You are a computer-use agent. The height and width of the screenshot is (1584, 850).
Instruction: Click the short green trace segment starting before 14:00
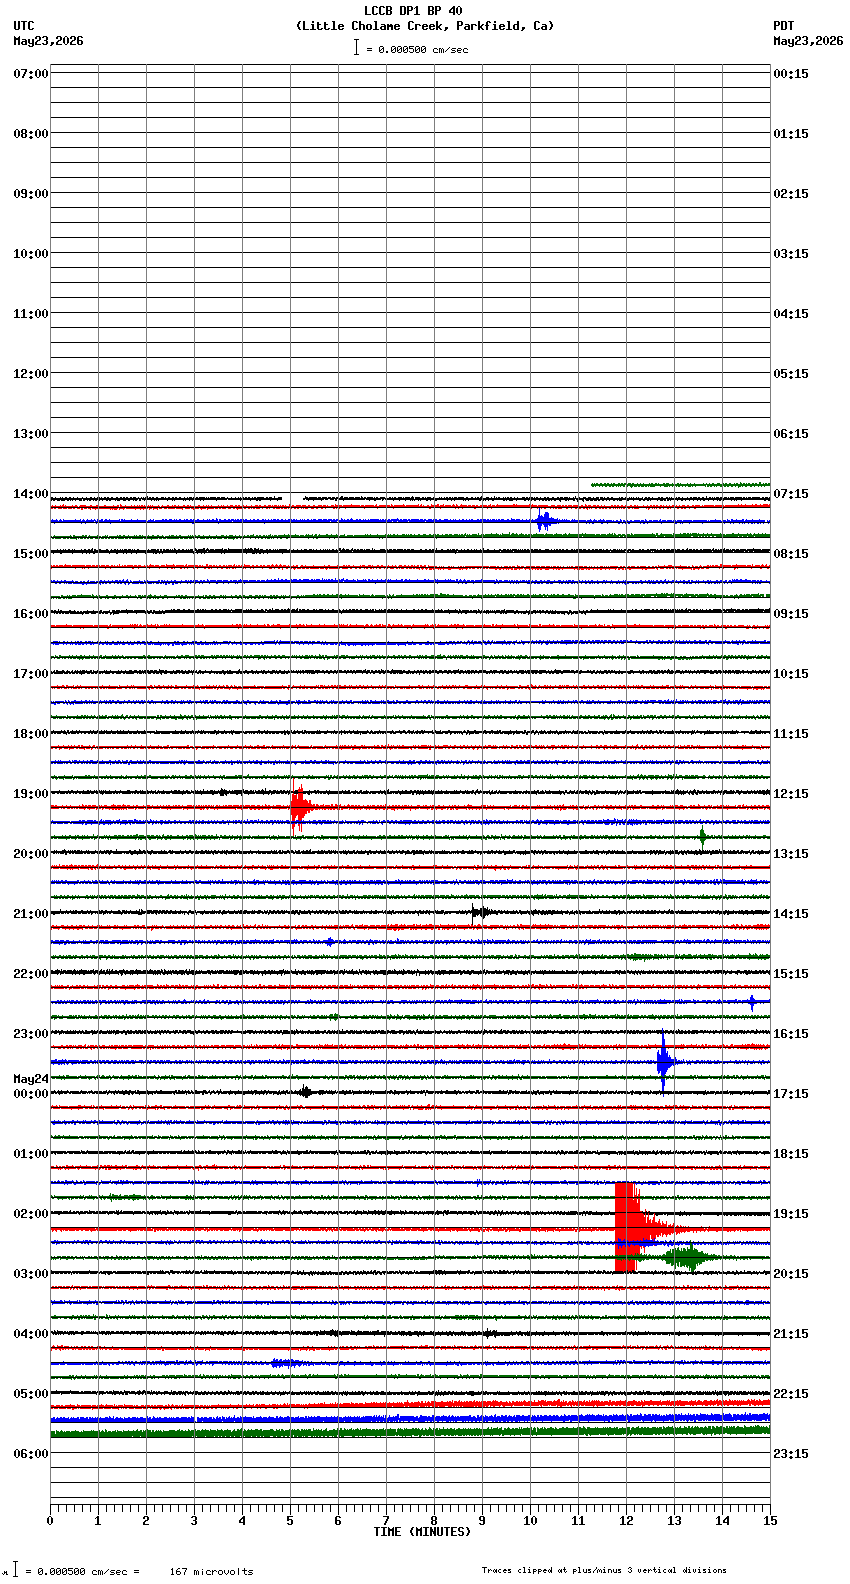coord(680,484)
